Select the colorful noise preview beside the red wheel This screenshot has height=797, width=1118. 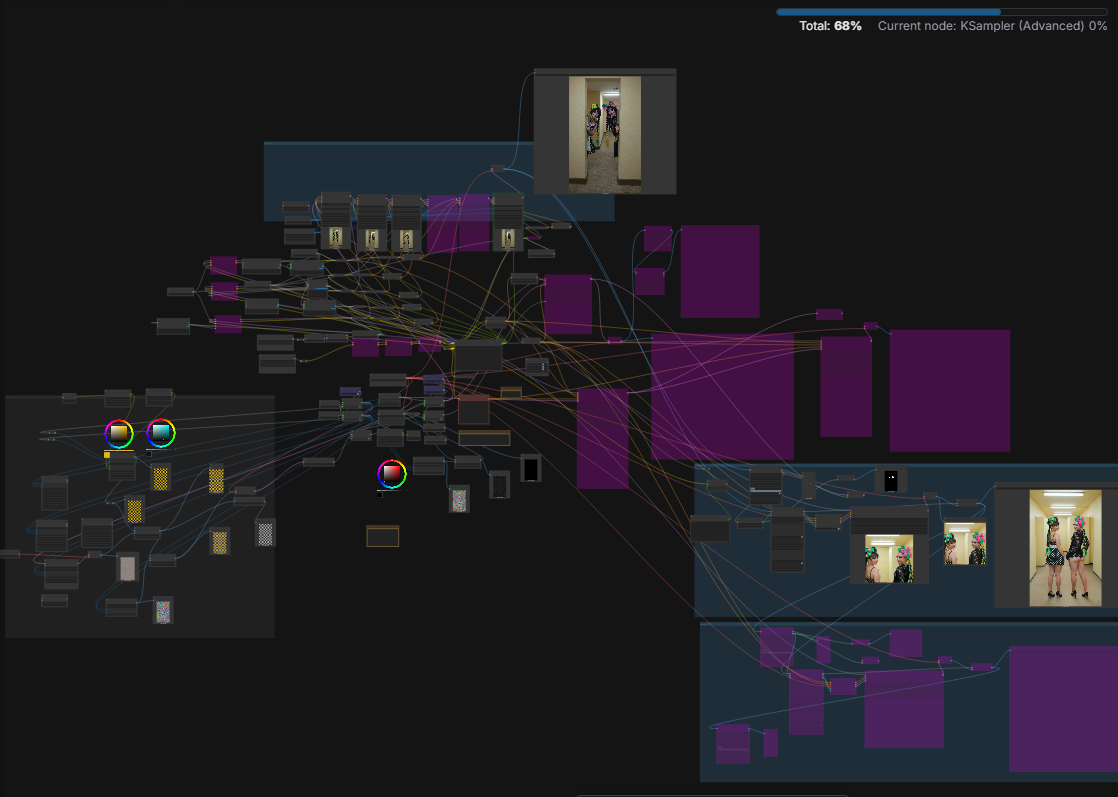(x=459, y=499)
